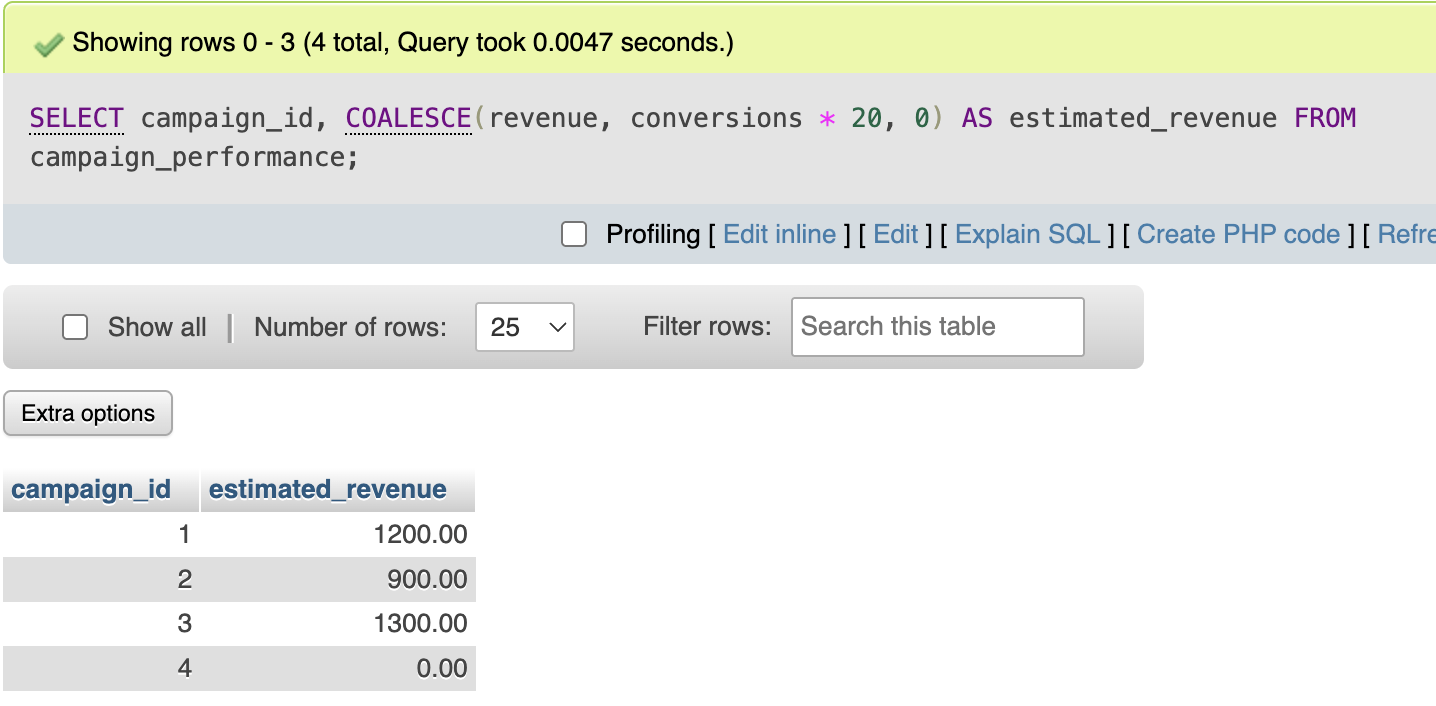Select the row with campaign_id 4
Screen dimensions: 1436x706
240,668
